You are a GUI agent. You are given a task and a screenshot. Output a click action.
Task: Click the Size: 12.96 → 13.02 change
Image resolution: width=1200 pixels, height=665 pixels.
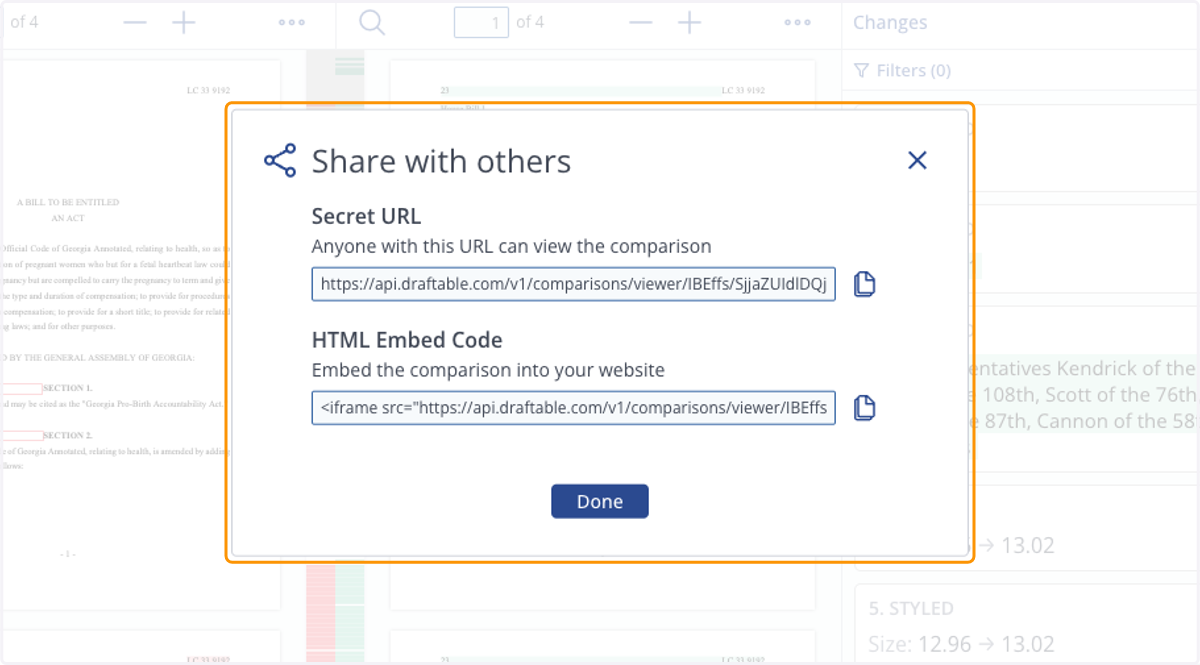point(961,644)
